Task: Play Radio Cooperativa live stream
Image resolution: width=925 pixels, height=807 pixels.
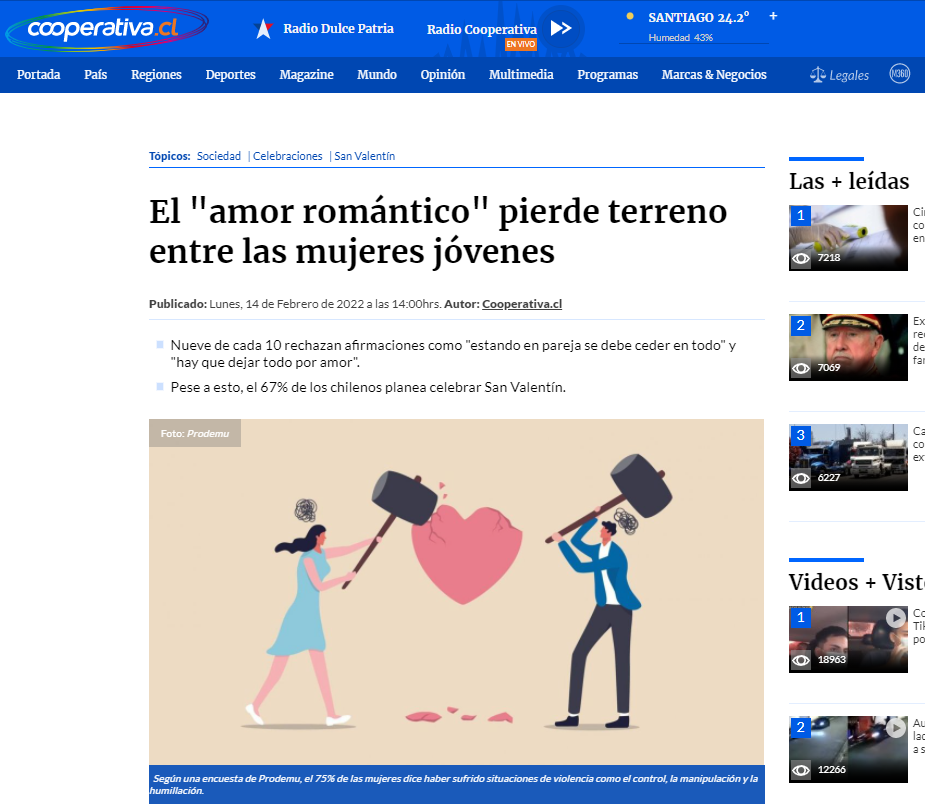Action: point(561,28)
